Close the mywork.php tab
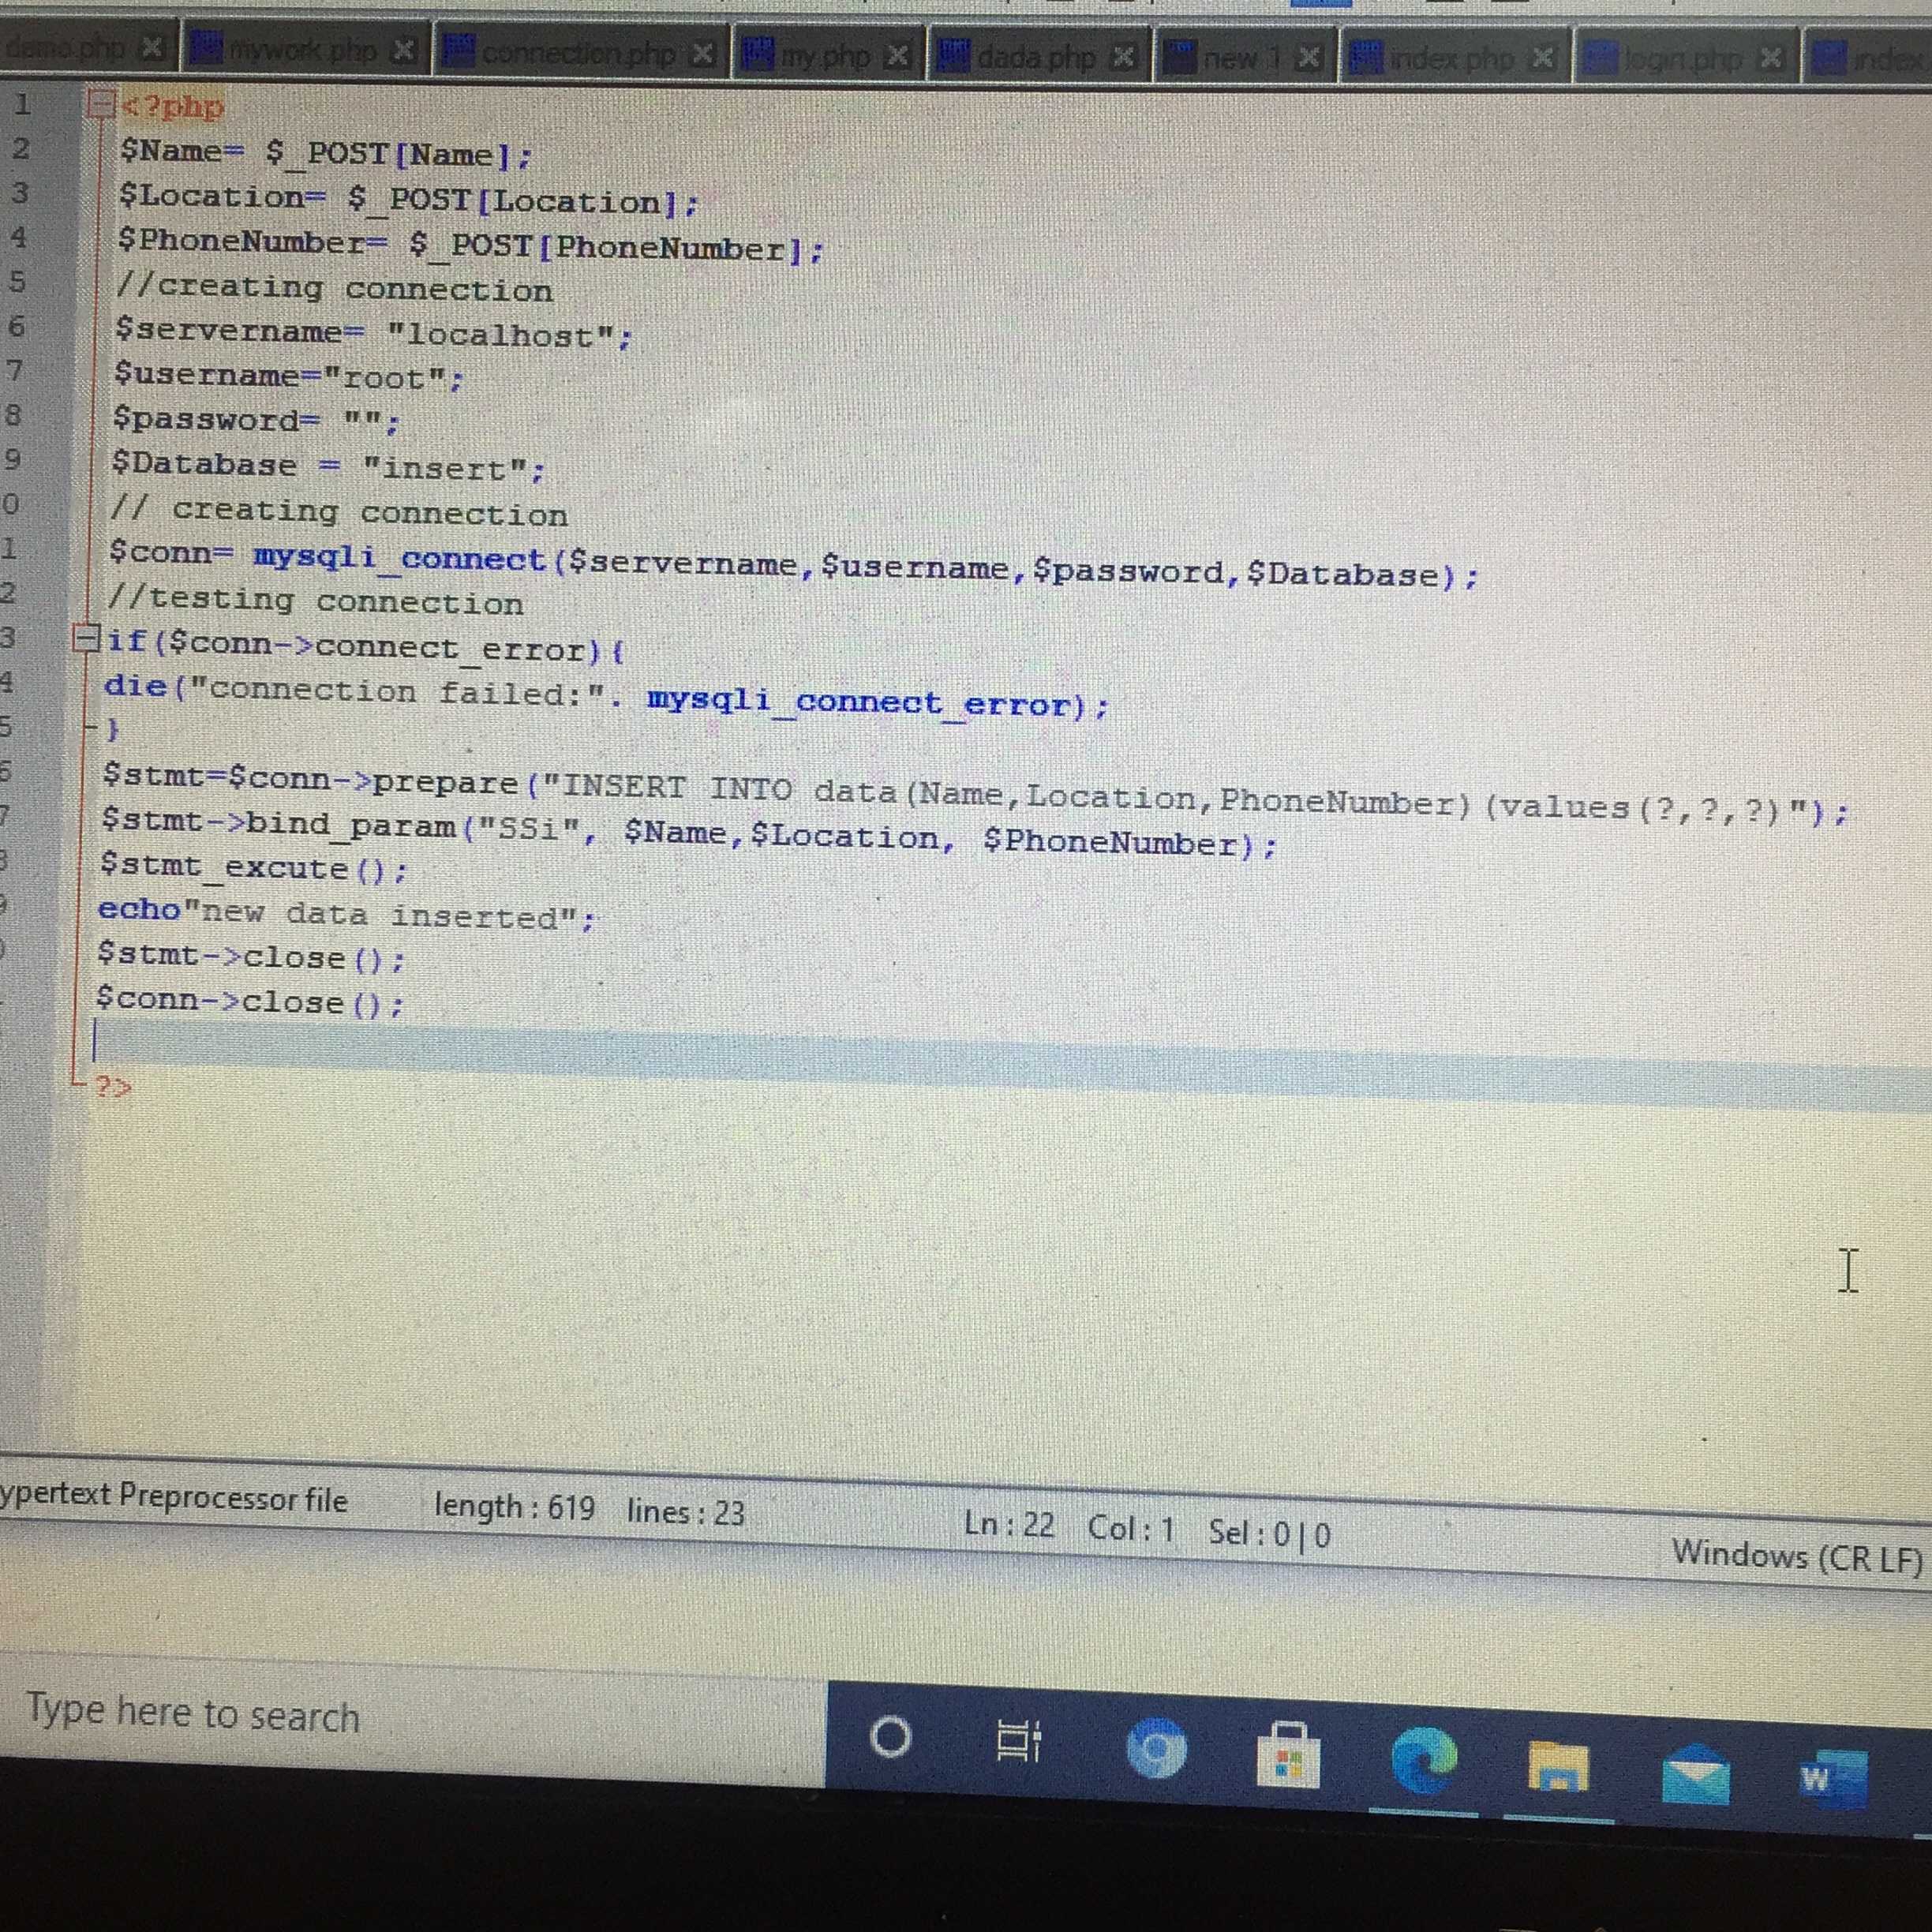 (404, 50)
